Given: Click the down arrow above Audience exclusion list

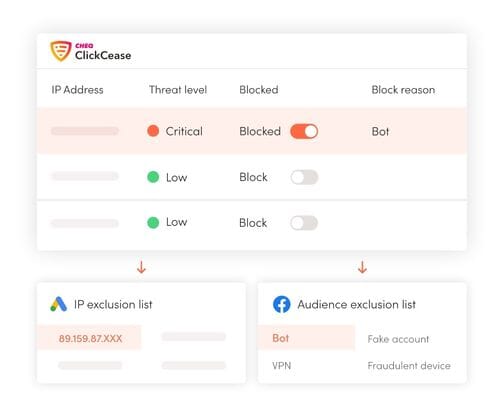Looking at the screenshot, I should click(x=362, y=267).
